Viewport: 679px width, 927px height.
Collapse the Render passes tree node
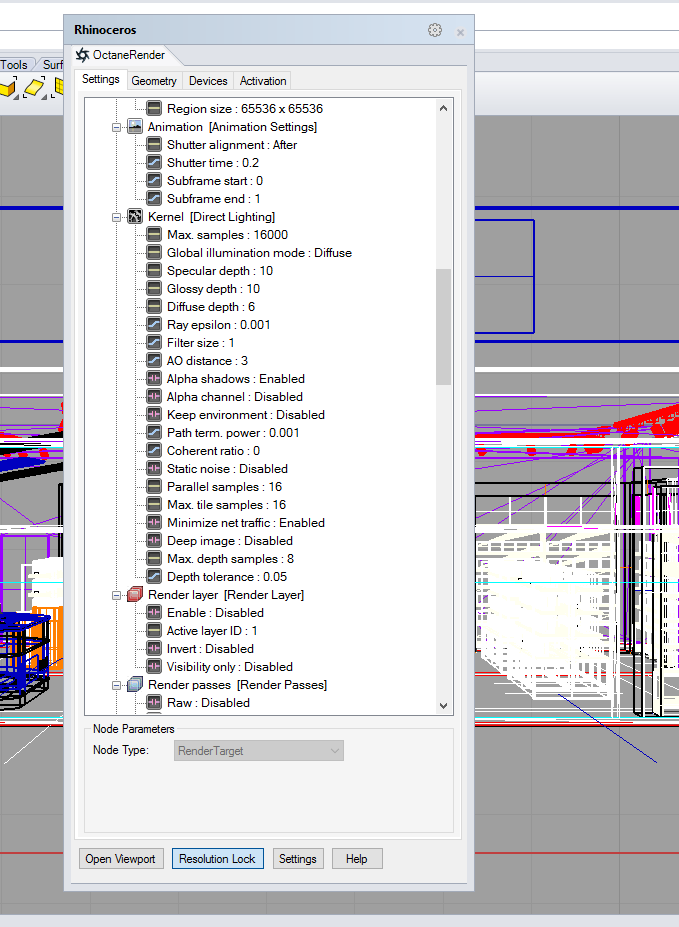[116, 685]
